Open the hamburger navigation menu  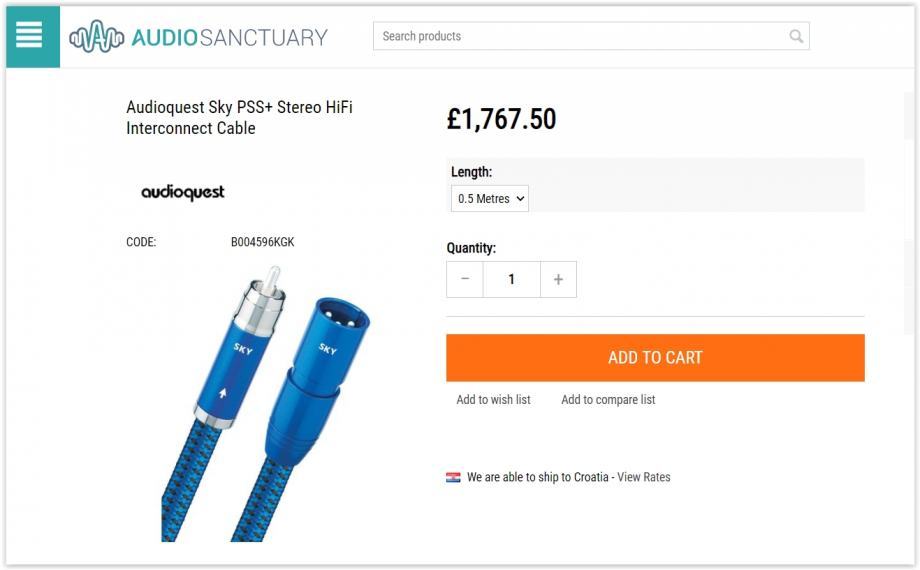(30, 37)
